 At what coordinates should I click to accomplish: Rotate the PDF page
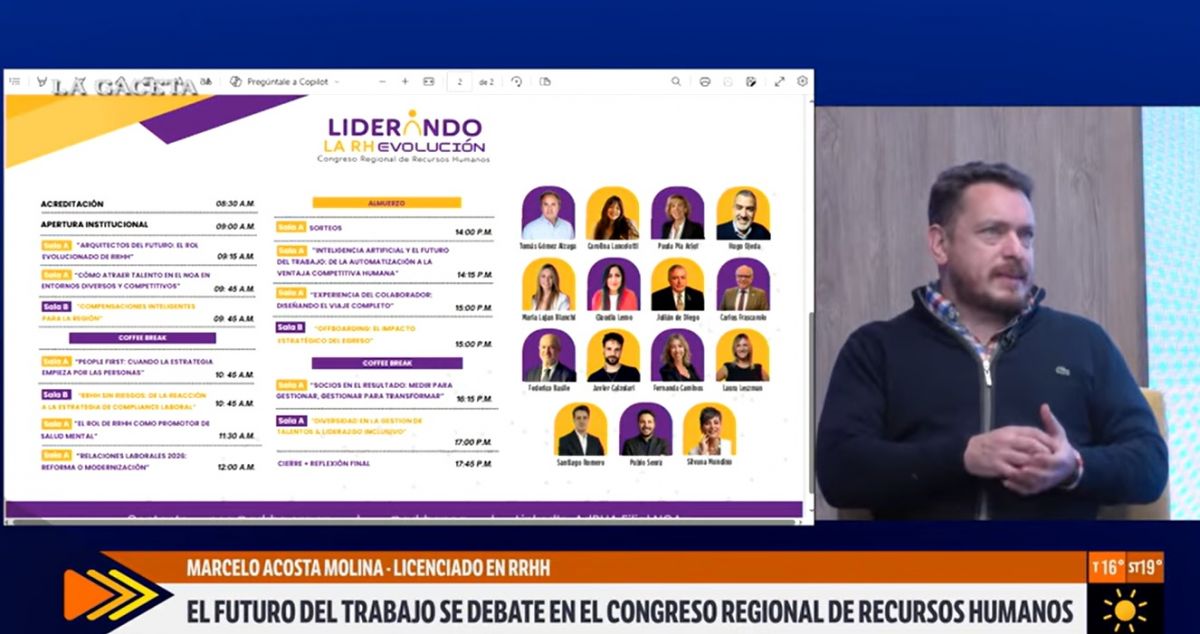click(x=516, y=82)
